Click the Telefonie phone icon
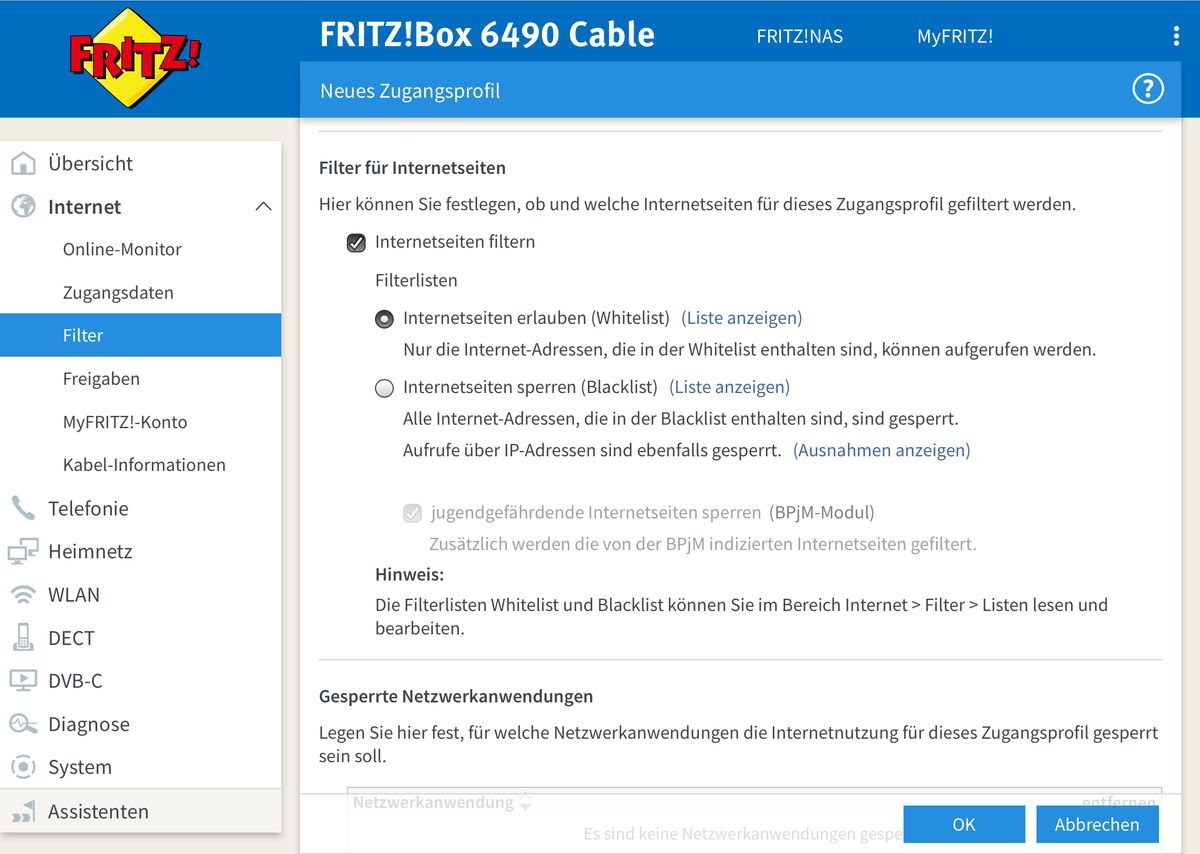This screenshot has height=854, width=1200. pyautogui.click(x=22, y=508)
